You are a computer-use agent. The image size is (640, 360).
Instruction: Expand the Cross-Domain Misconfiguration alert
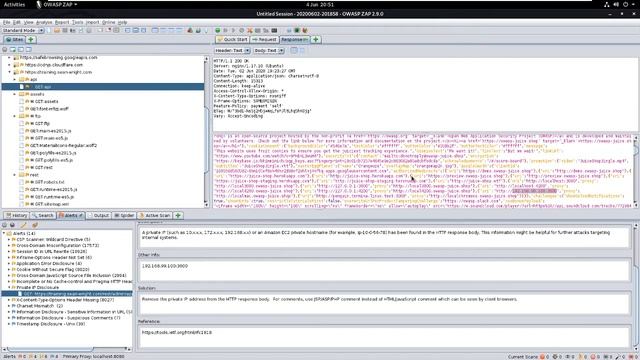[x=9, y=246]
